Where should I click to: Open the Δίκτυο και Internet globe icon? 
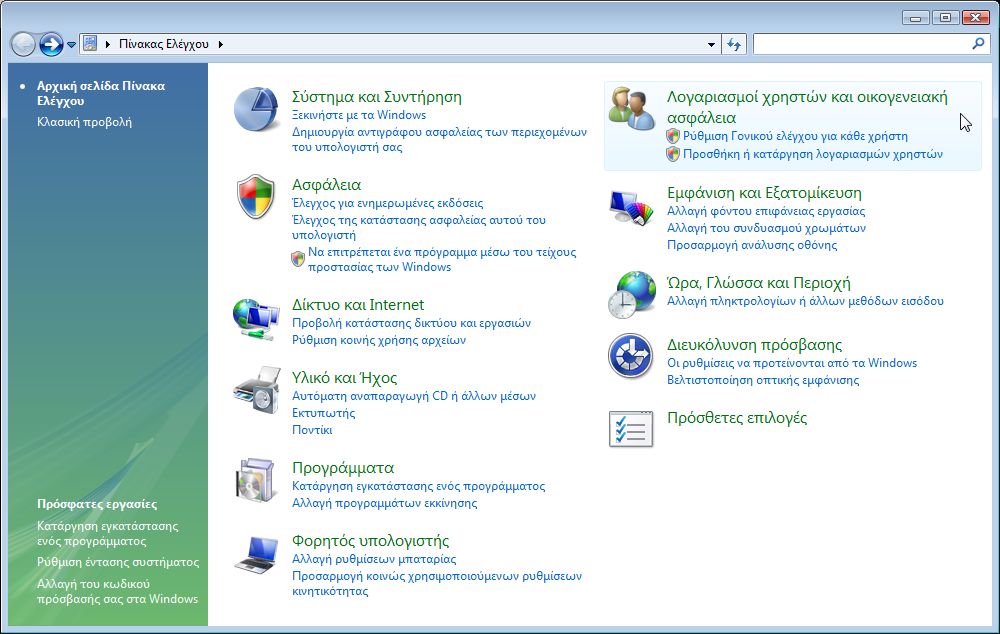point(256,318)
